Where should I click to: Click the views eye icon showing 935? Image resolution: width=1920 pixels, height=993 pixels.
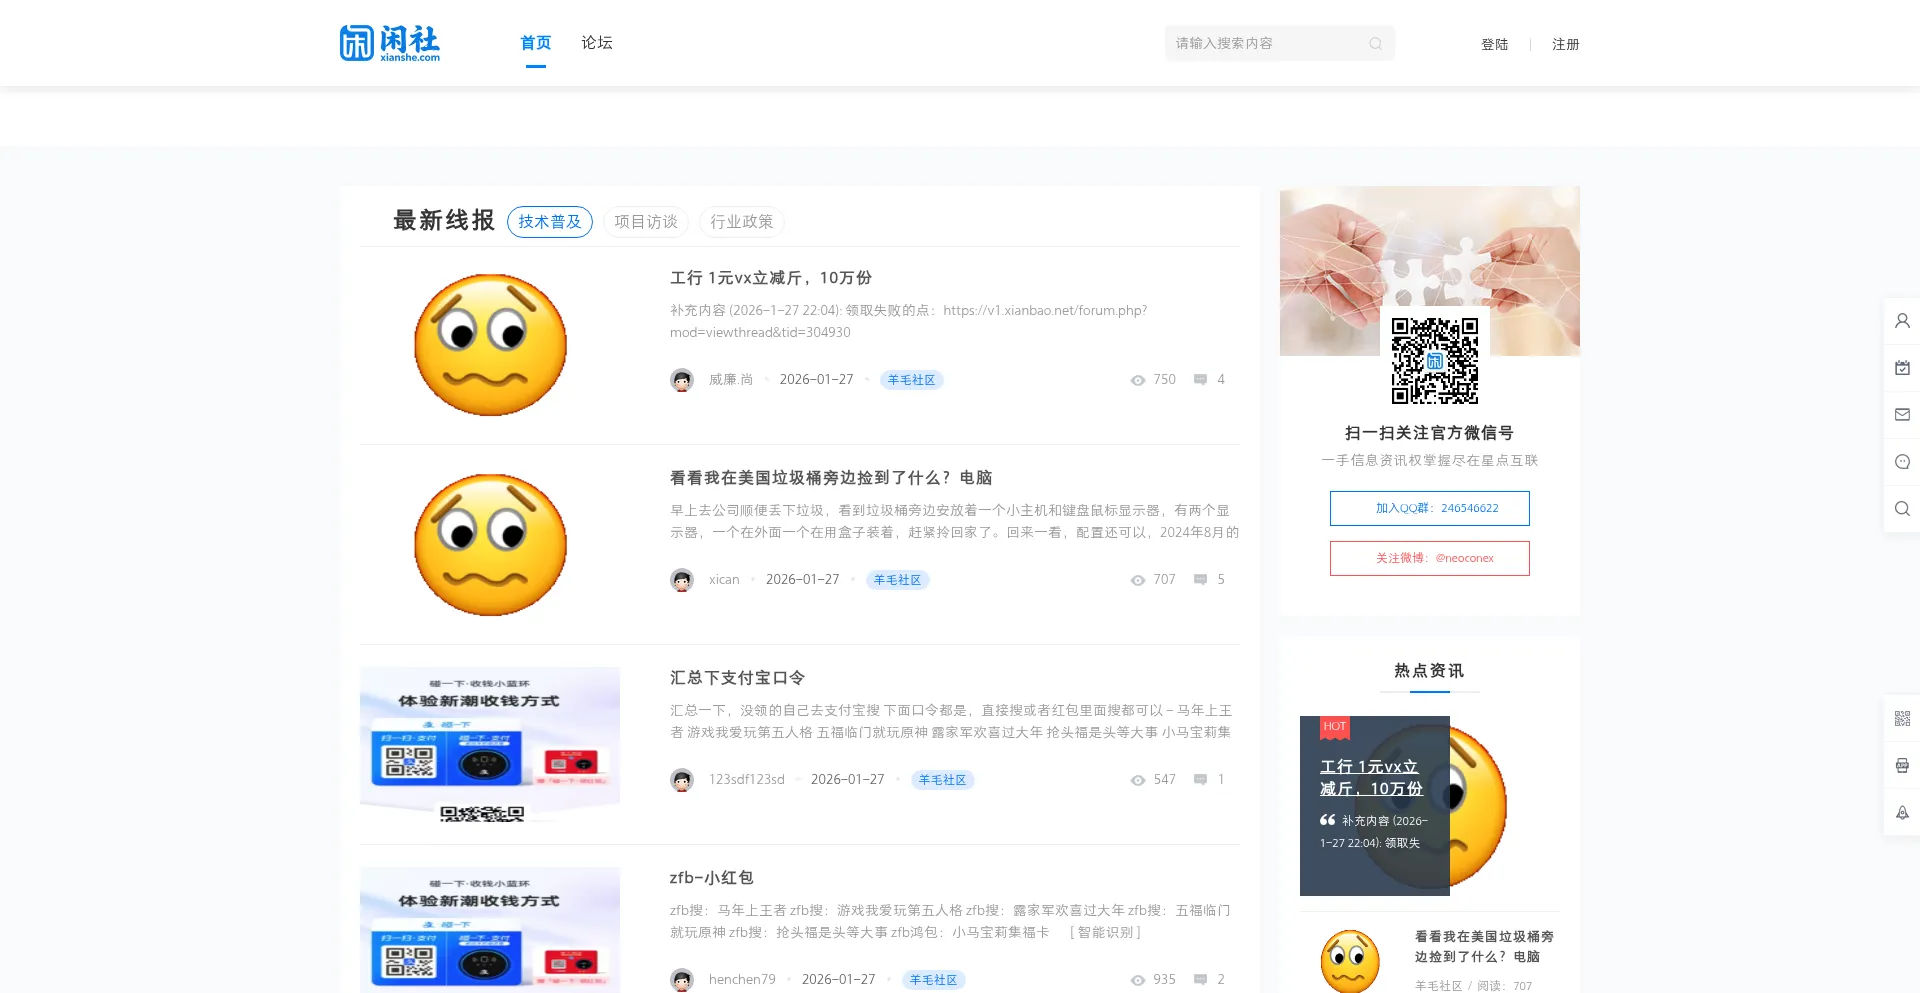1138,980
